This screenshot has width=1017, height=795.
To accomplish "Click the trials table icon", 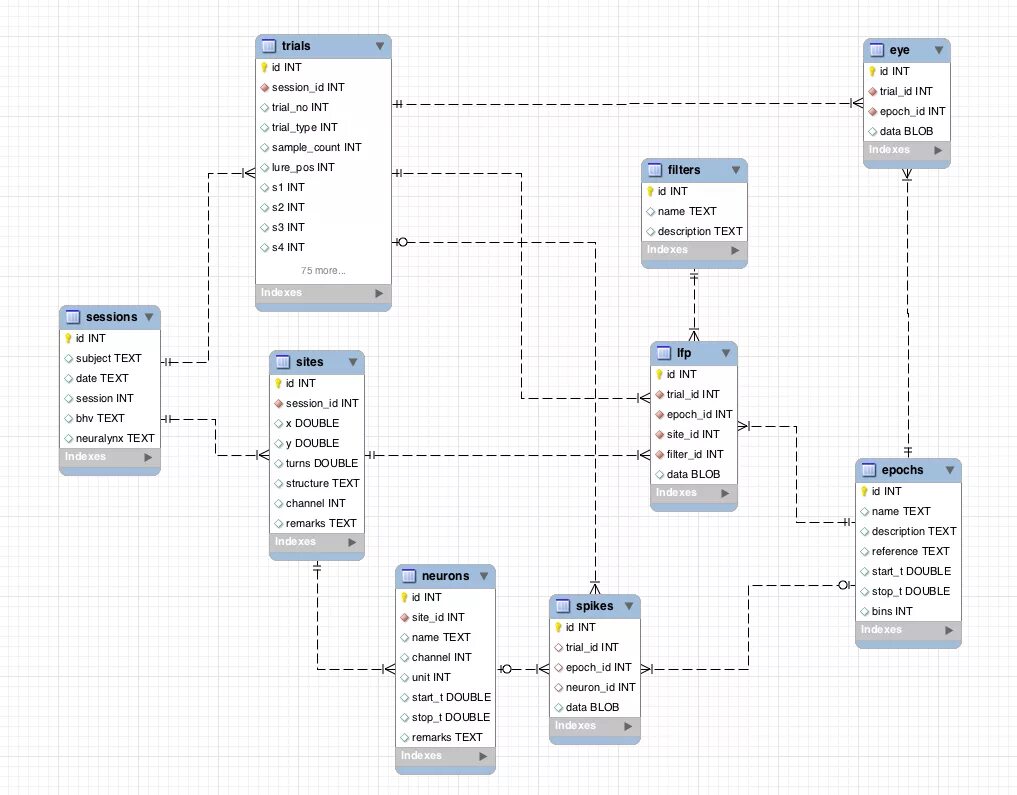I will (x=269, y=46).
